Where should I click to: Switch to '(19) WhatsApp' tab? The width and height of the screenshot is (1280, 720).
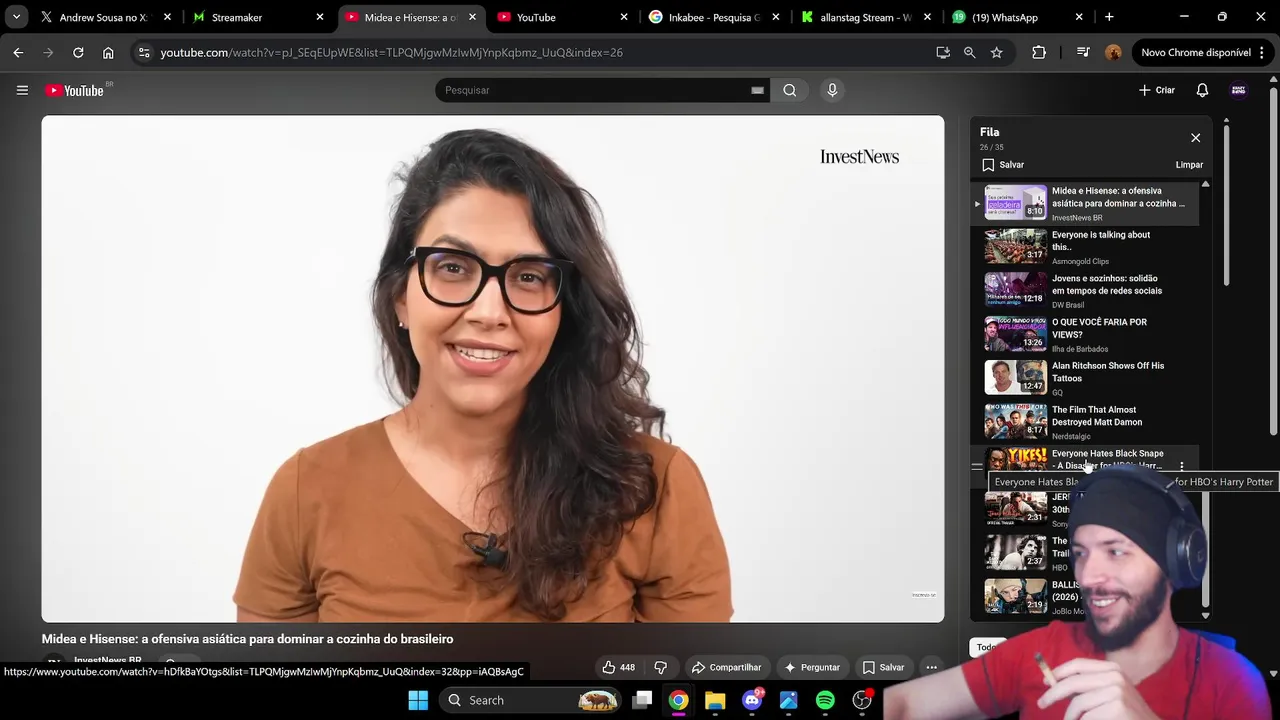point(1019,17)
